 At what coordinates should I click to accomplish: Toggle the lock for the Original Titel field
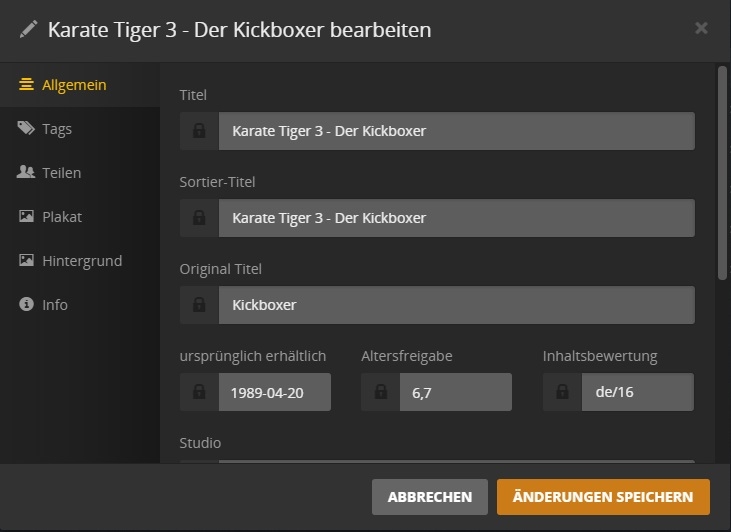click(199, 305)
